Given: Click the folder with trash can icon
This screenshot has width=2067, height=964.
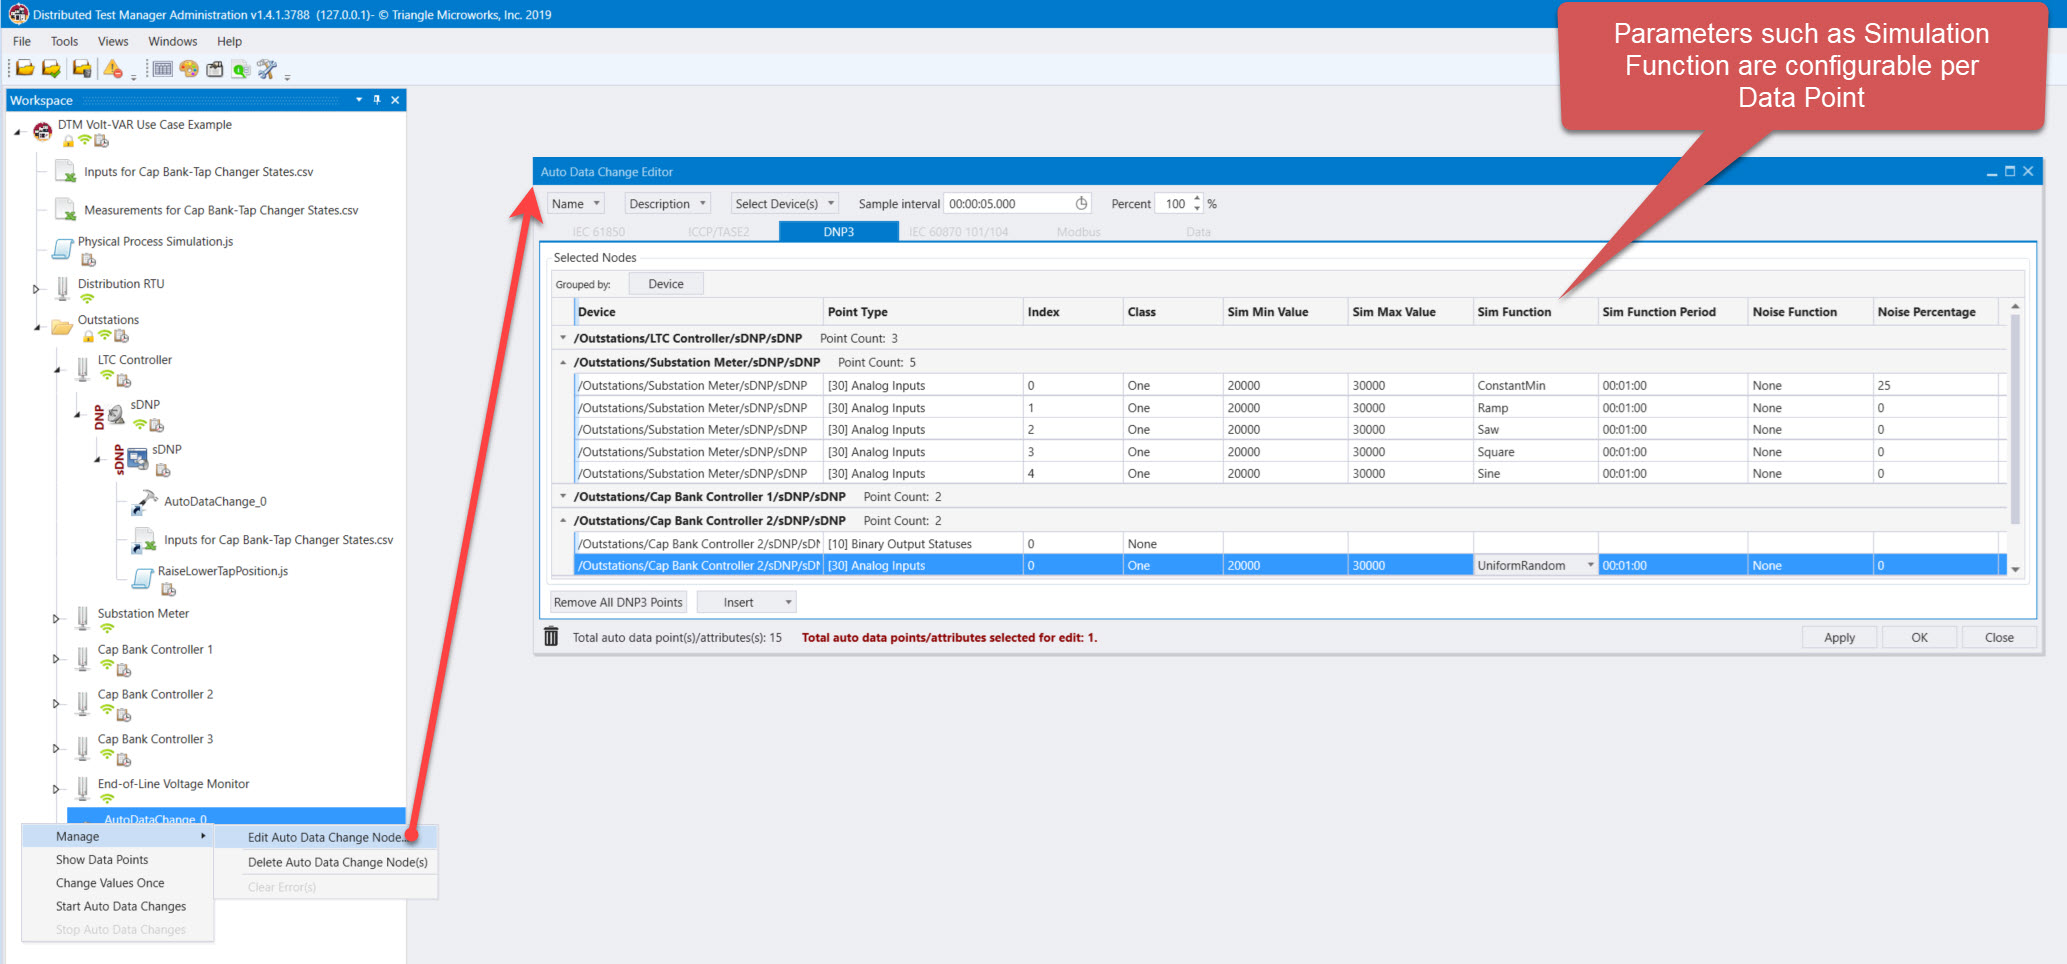Looking at the screenshot, I should click(82, 69).
